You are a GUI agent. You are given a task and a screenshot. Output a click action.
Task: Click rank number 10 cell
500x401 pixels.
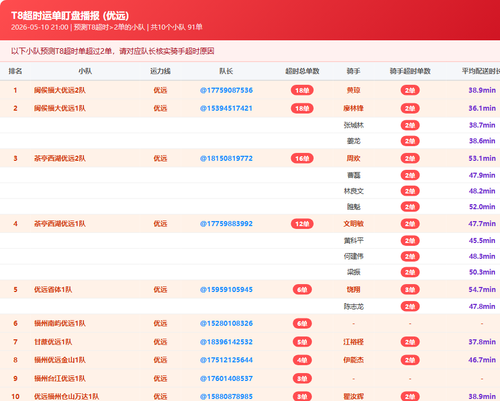(x=15, y=397)
